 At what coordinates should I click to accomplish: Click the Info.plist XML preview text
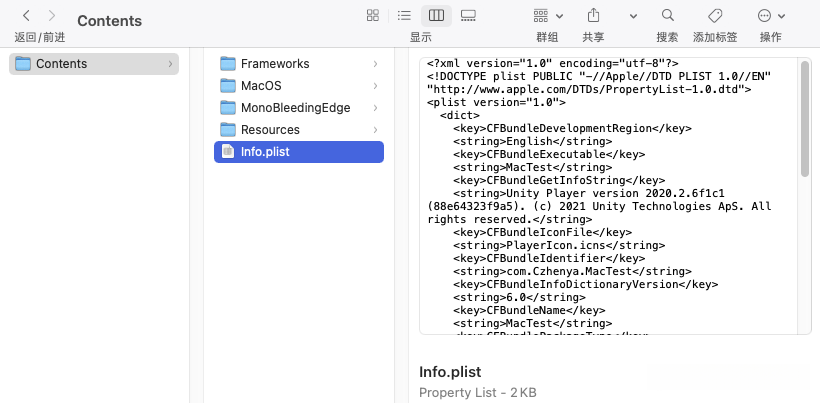tap(600, 200)
